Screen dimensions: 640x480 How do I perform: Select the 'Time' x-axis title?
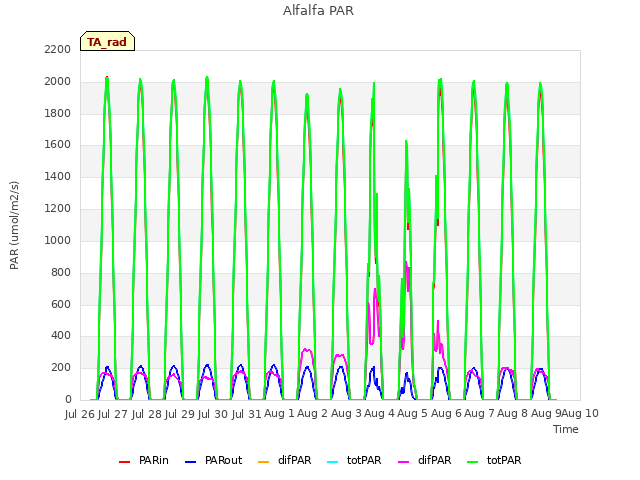566,429
